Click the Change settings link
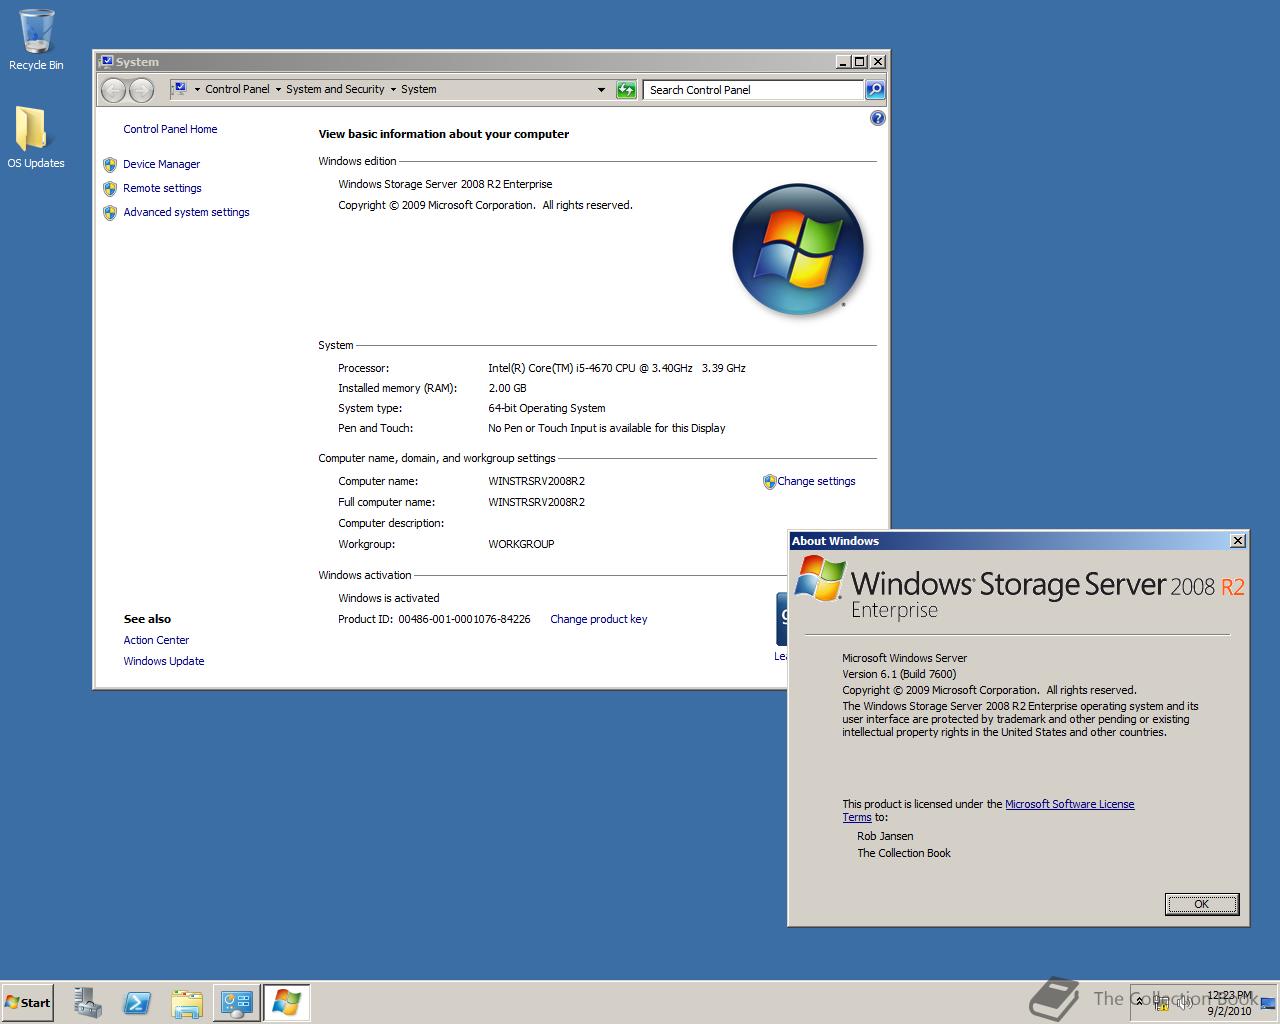1280x1024 pixels. [816, 481]
